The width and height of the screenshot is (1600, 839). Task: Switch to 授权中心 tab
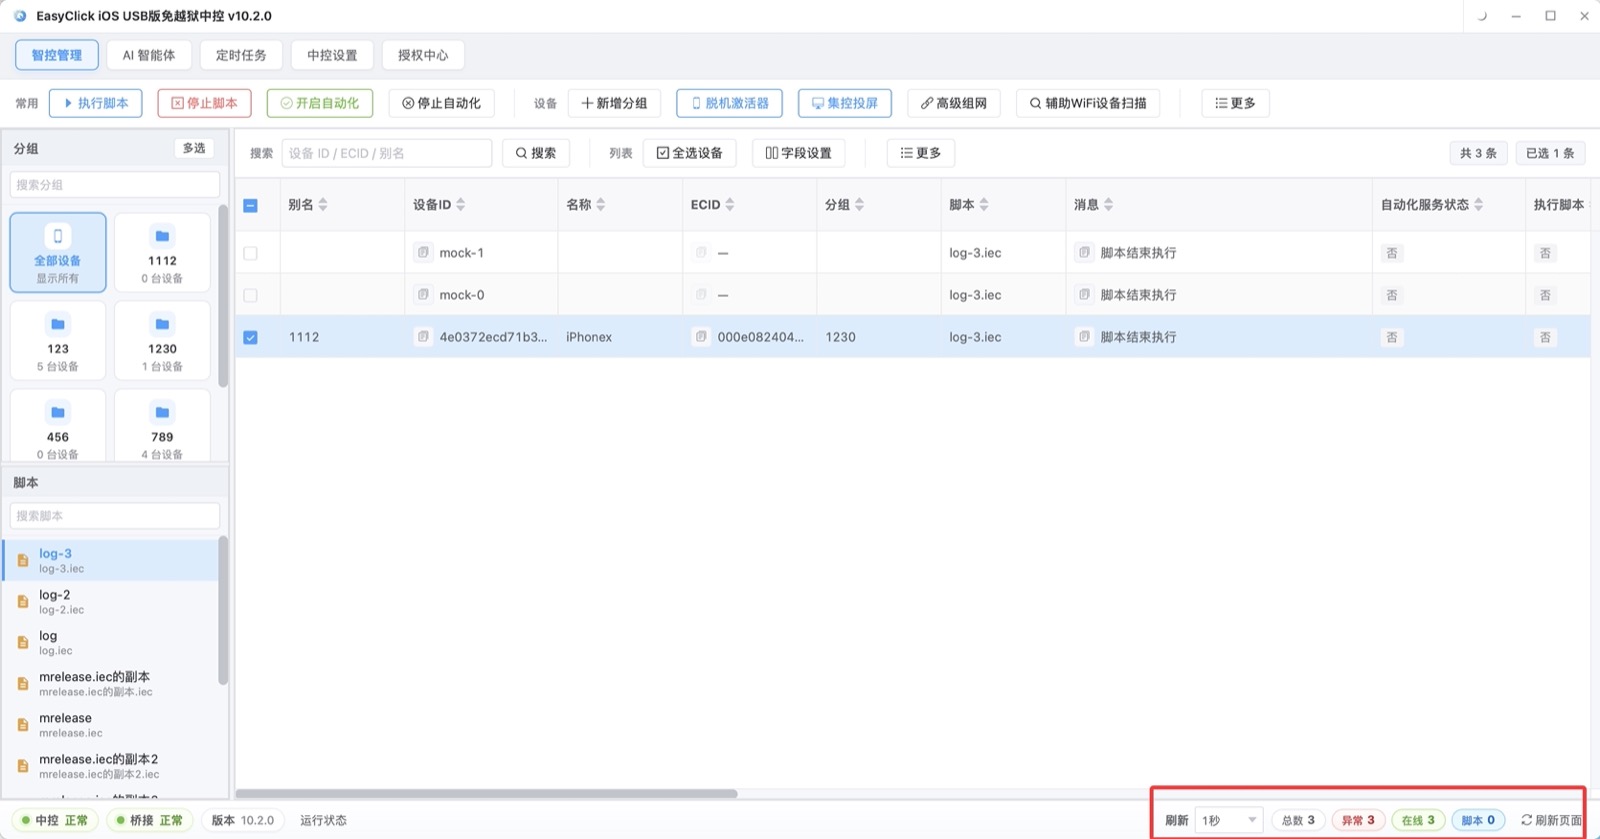423,55
